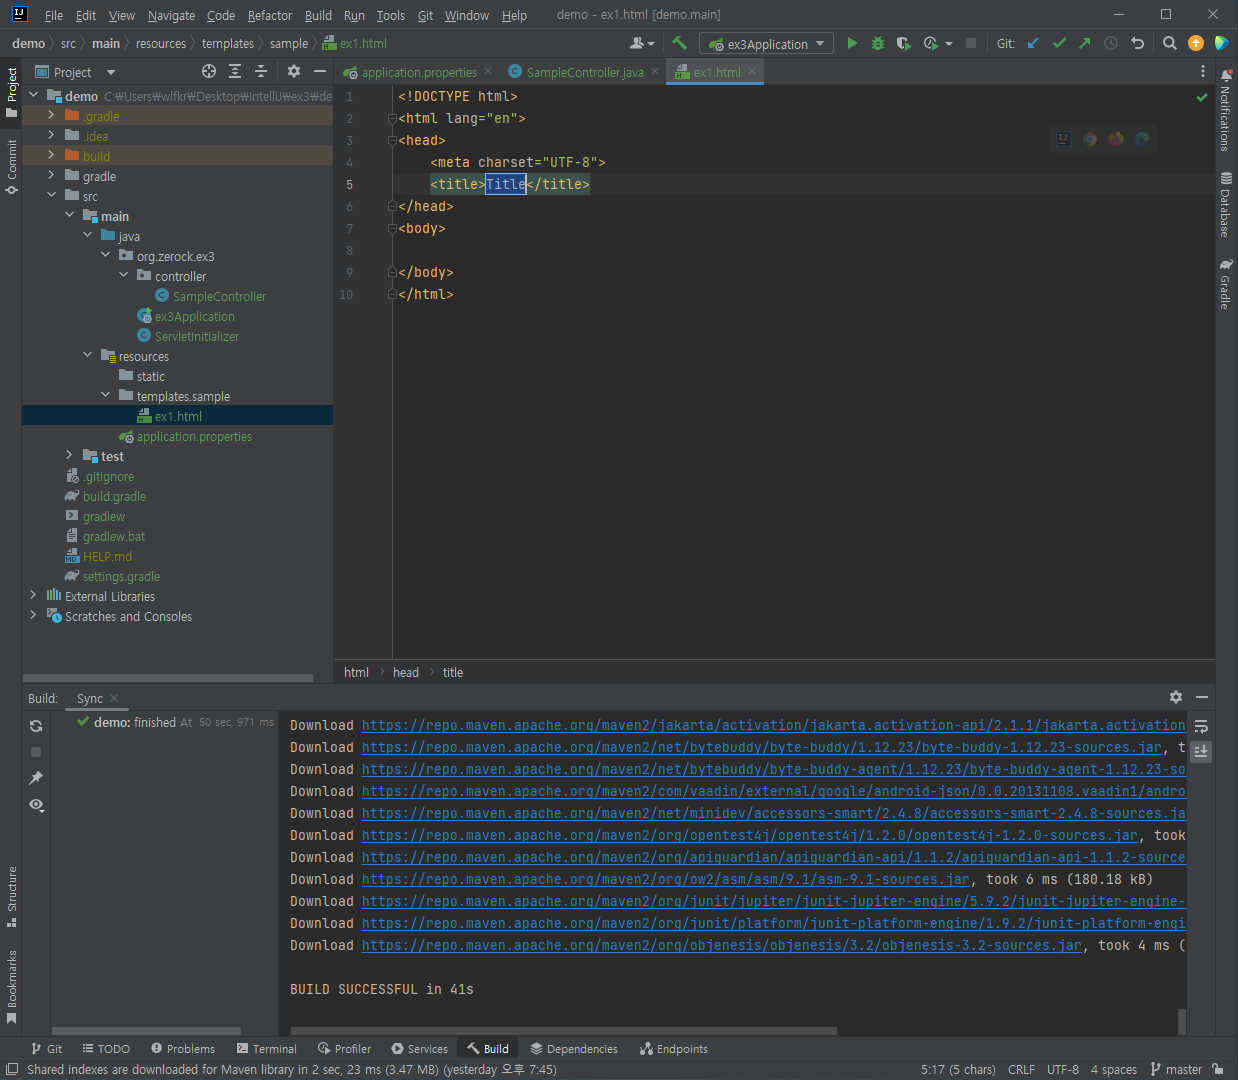Click the head breadcrumb in editor
Viewport: 1238px width, 1080px height.
point(406,672)
